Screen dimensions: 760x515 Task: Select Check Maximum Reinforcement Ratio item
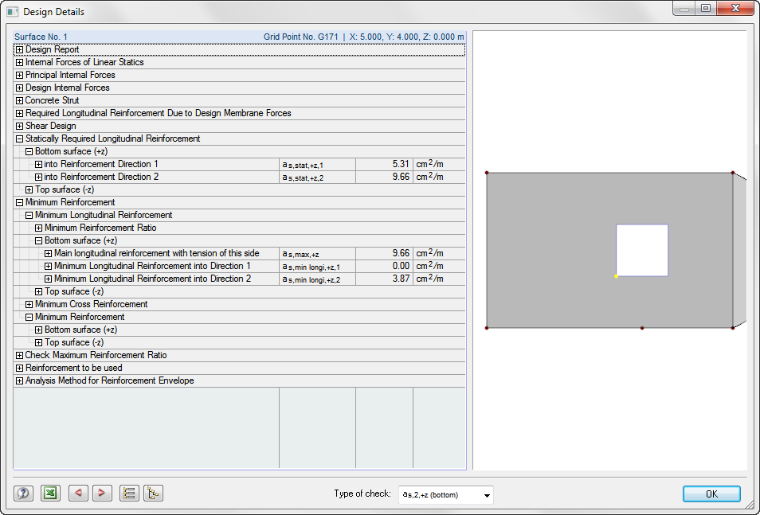click(x=96, y=355)
